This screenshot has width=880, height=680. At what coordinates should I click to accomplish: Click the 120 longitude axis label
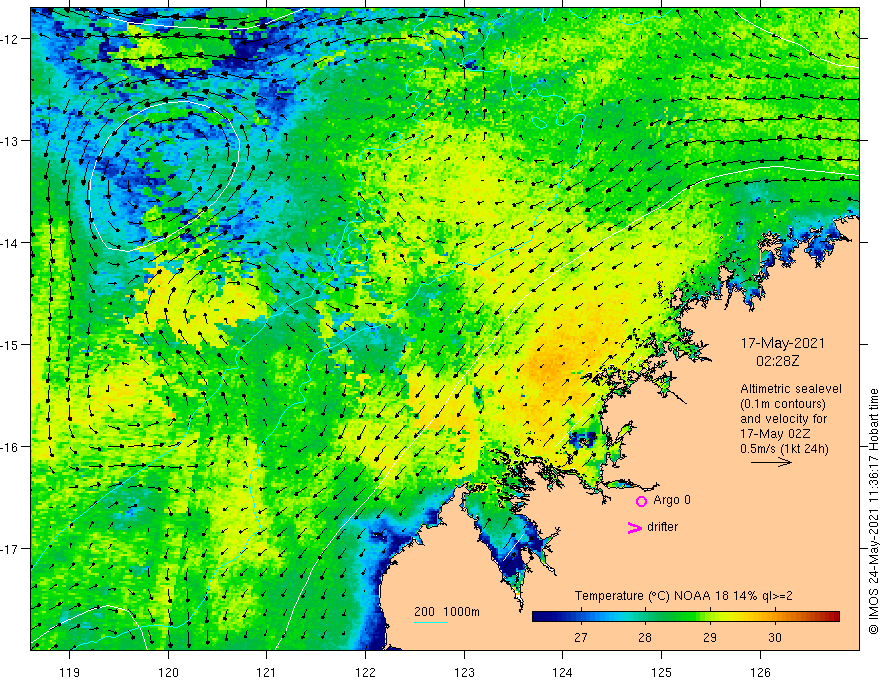point(168,672)
